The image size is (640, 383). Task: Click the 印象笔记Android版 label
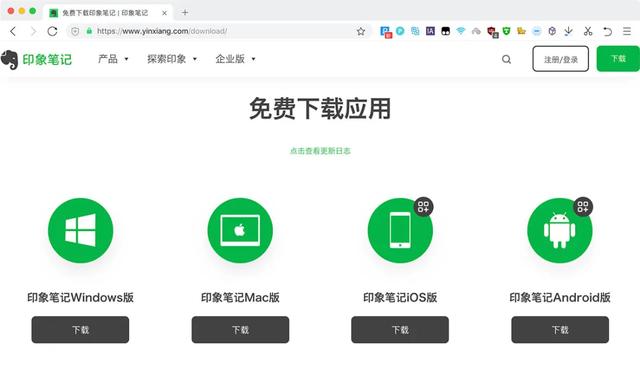(560, 298)
